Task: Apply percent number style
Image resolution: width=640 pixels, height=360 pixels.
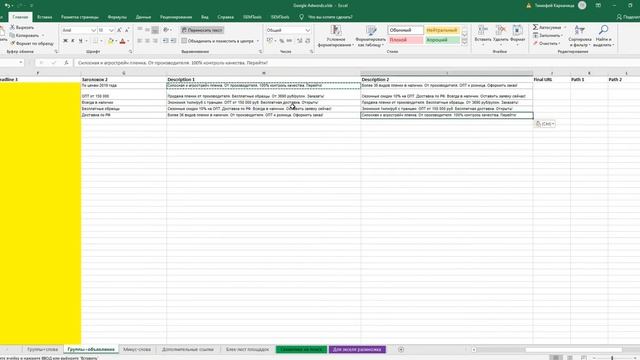Action: tap(282, 41)
